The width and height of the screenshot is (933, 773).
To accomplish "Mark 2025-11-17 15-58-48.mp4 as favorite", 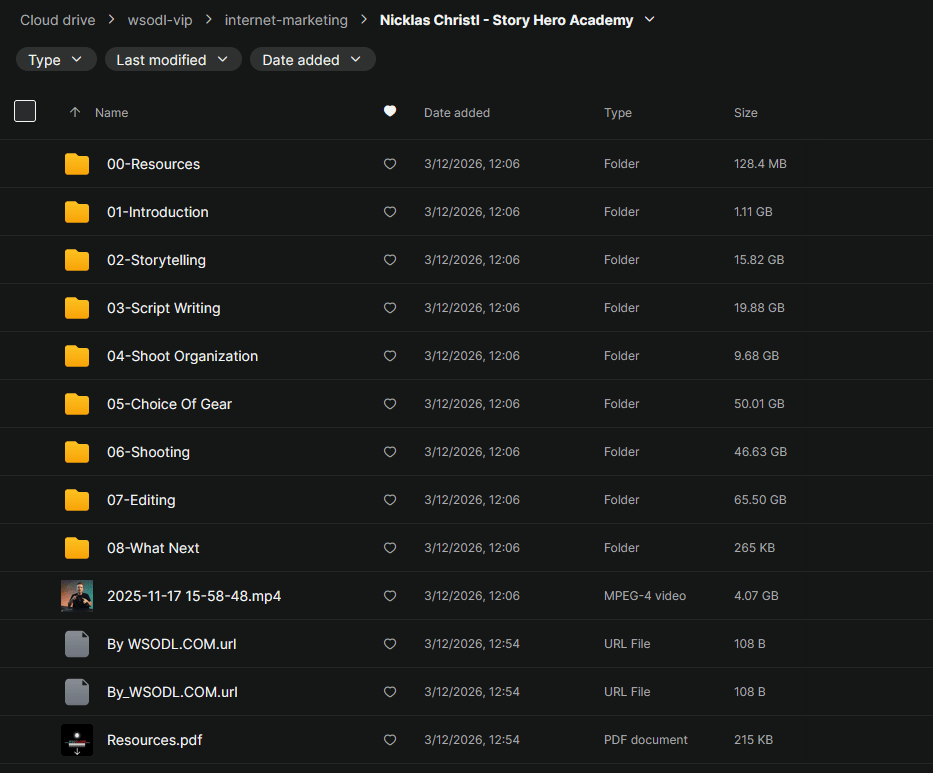I will click(390, 596).
